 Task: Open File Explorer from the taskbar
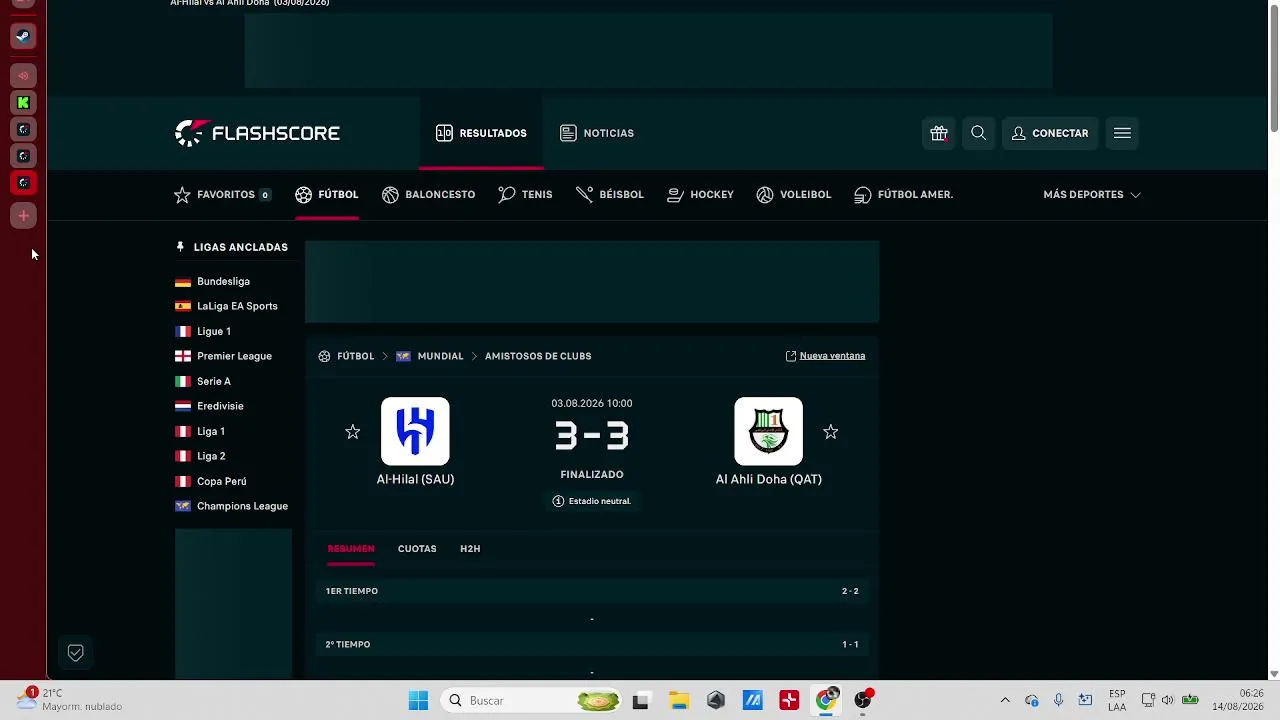coord(679,700)
